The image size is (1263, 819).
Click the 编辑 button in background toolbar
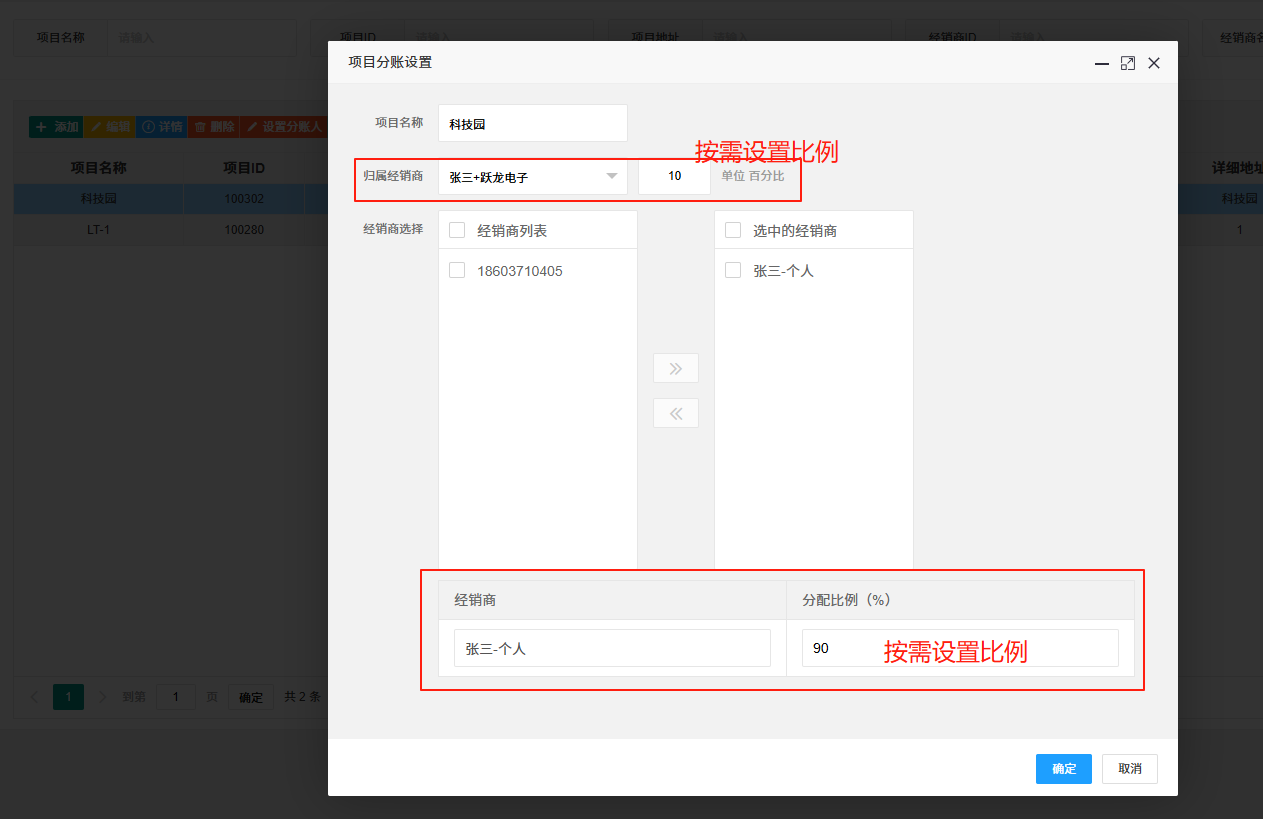pyautogui.click(x=110, y=127)
